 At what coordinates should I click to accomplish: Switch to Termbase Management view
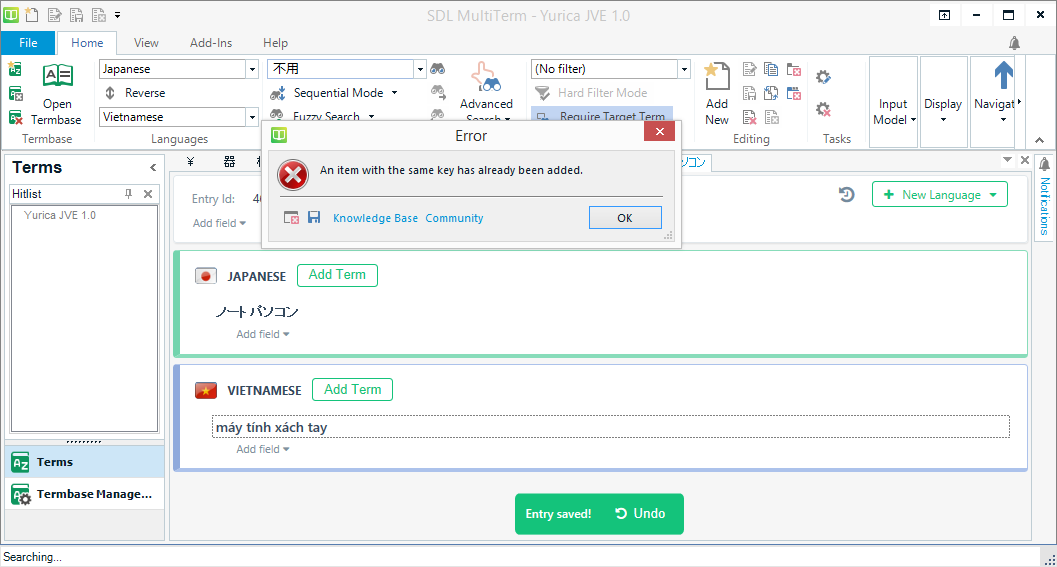[85, 494]
